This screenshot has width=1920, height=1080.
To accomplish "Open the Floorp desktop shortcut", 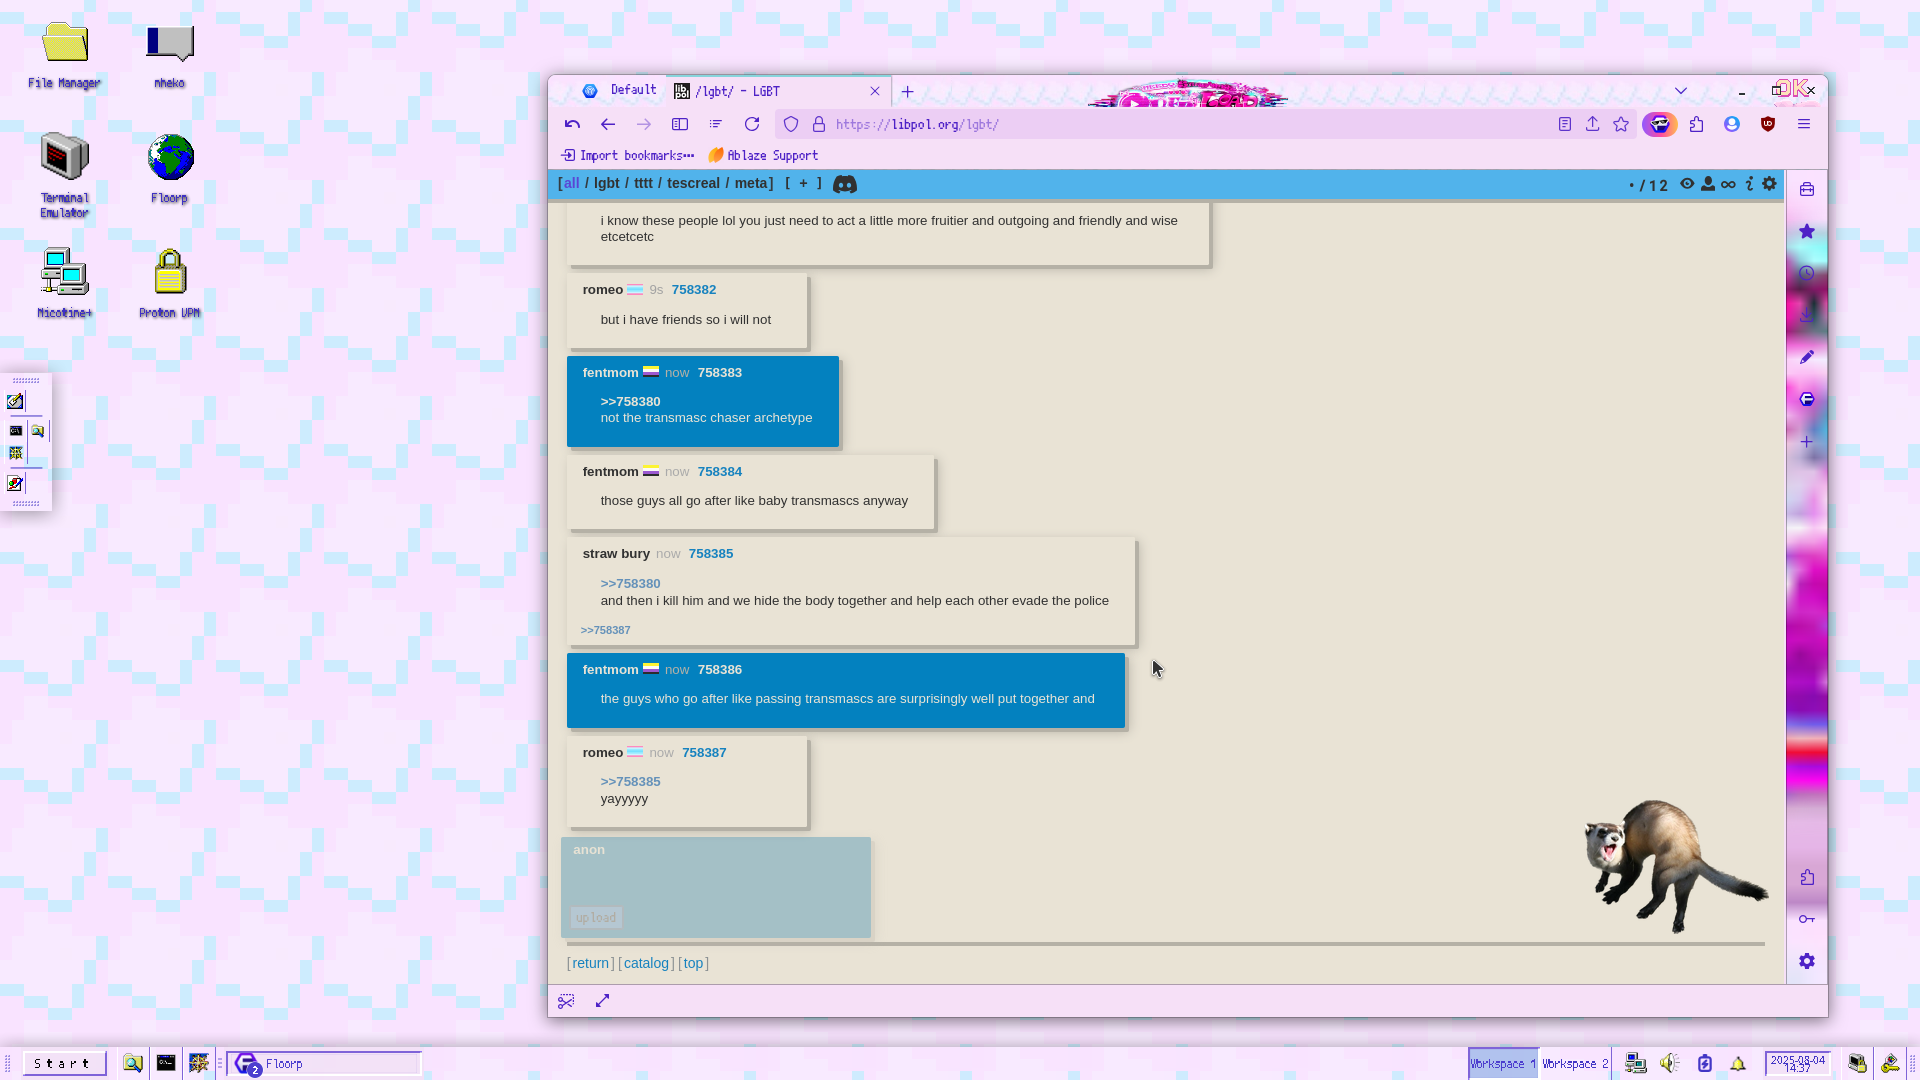I will (170, 168).
